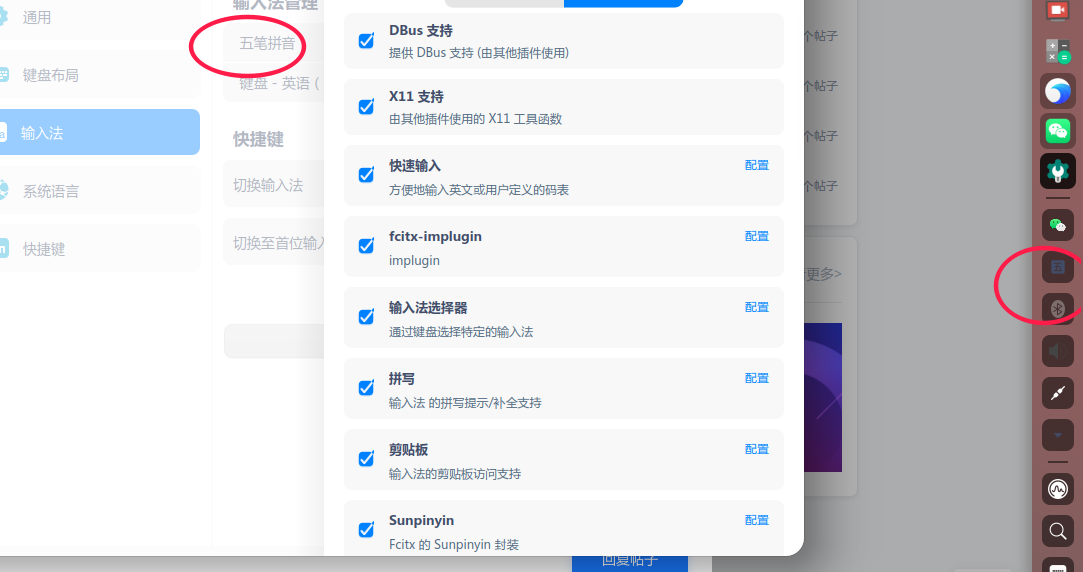Select 输入法 in settings sidebar
The height and width of the screenshot is (572, 1083).
100,133
